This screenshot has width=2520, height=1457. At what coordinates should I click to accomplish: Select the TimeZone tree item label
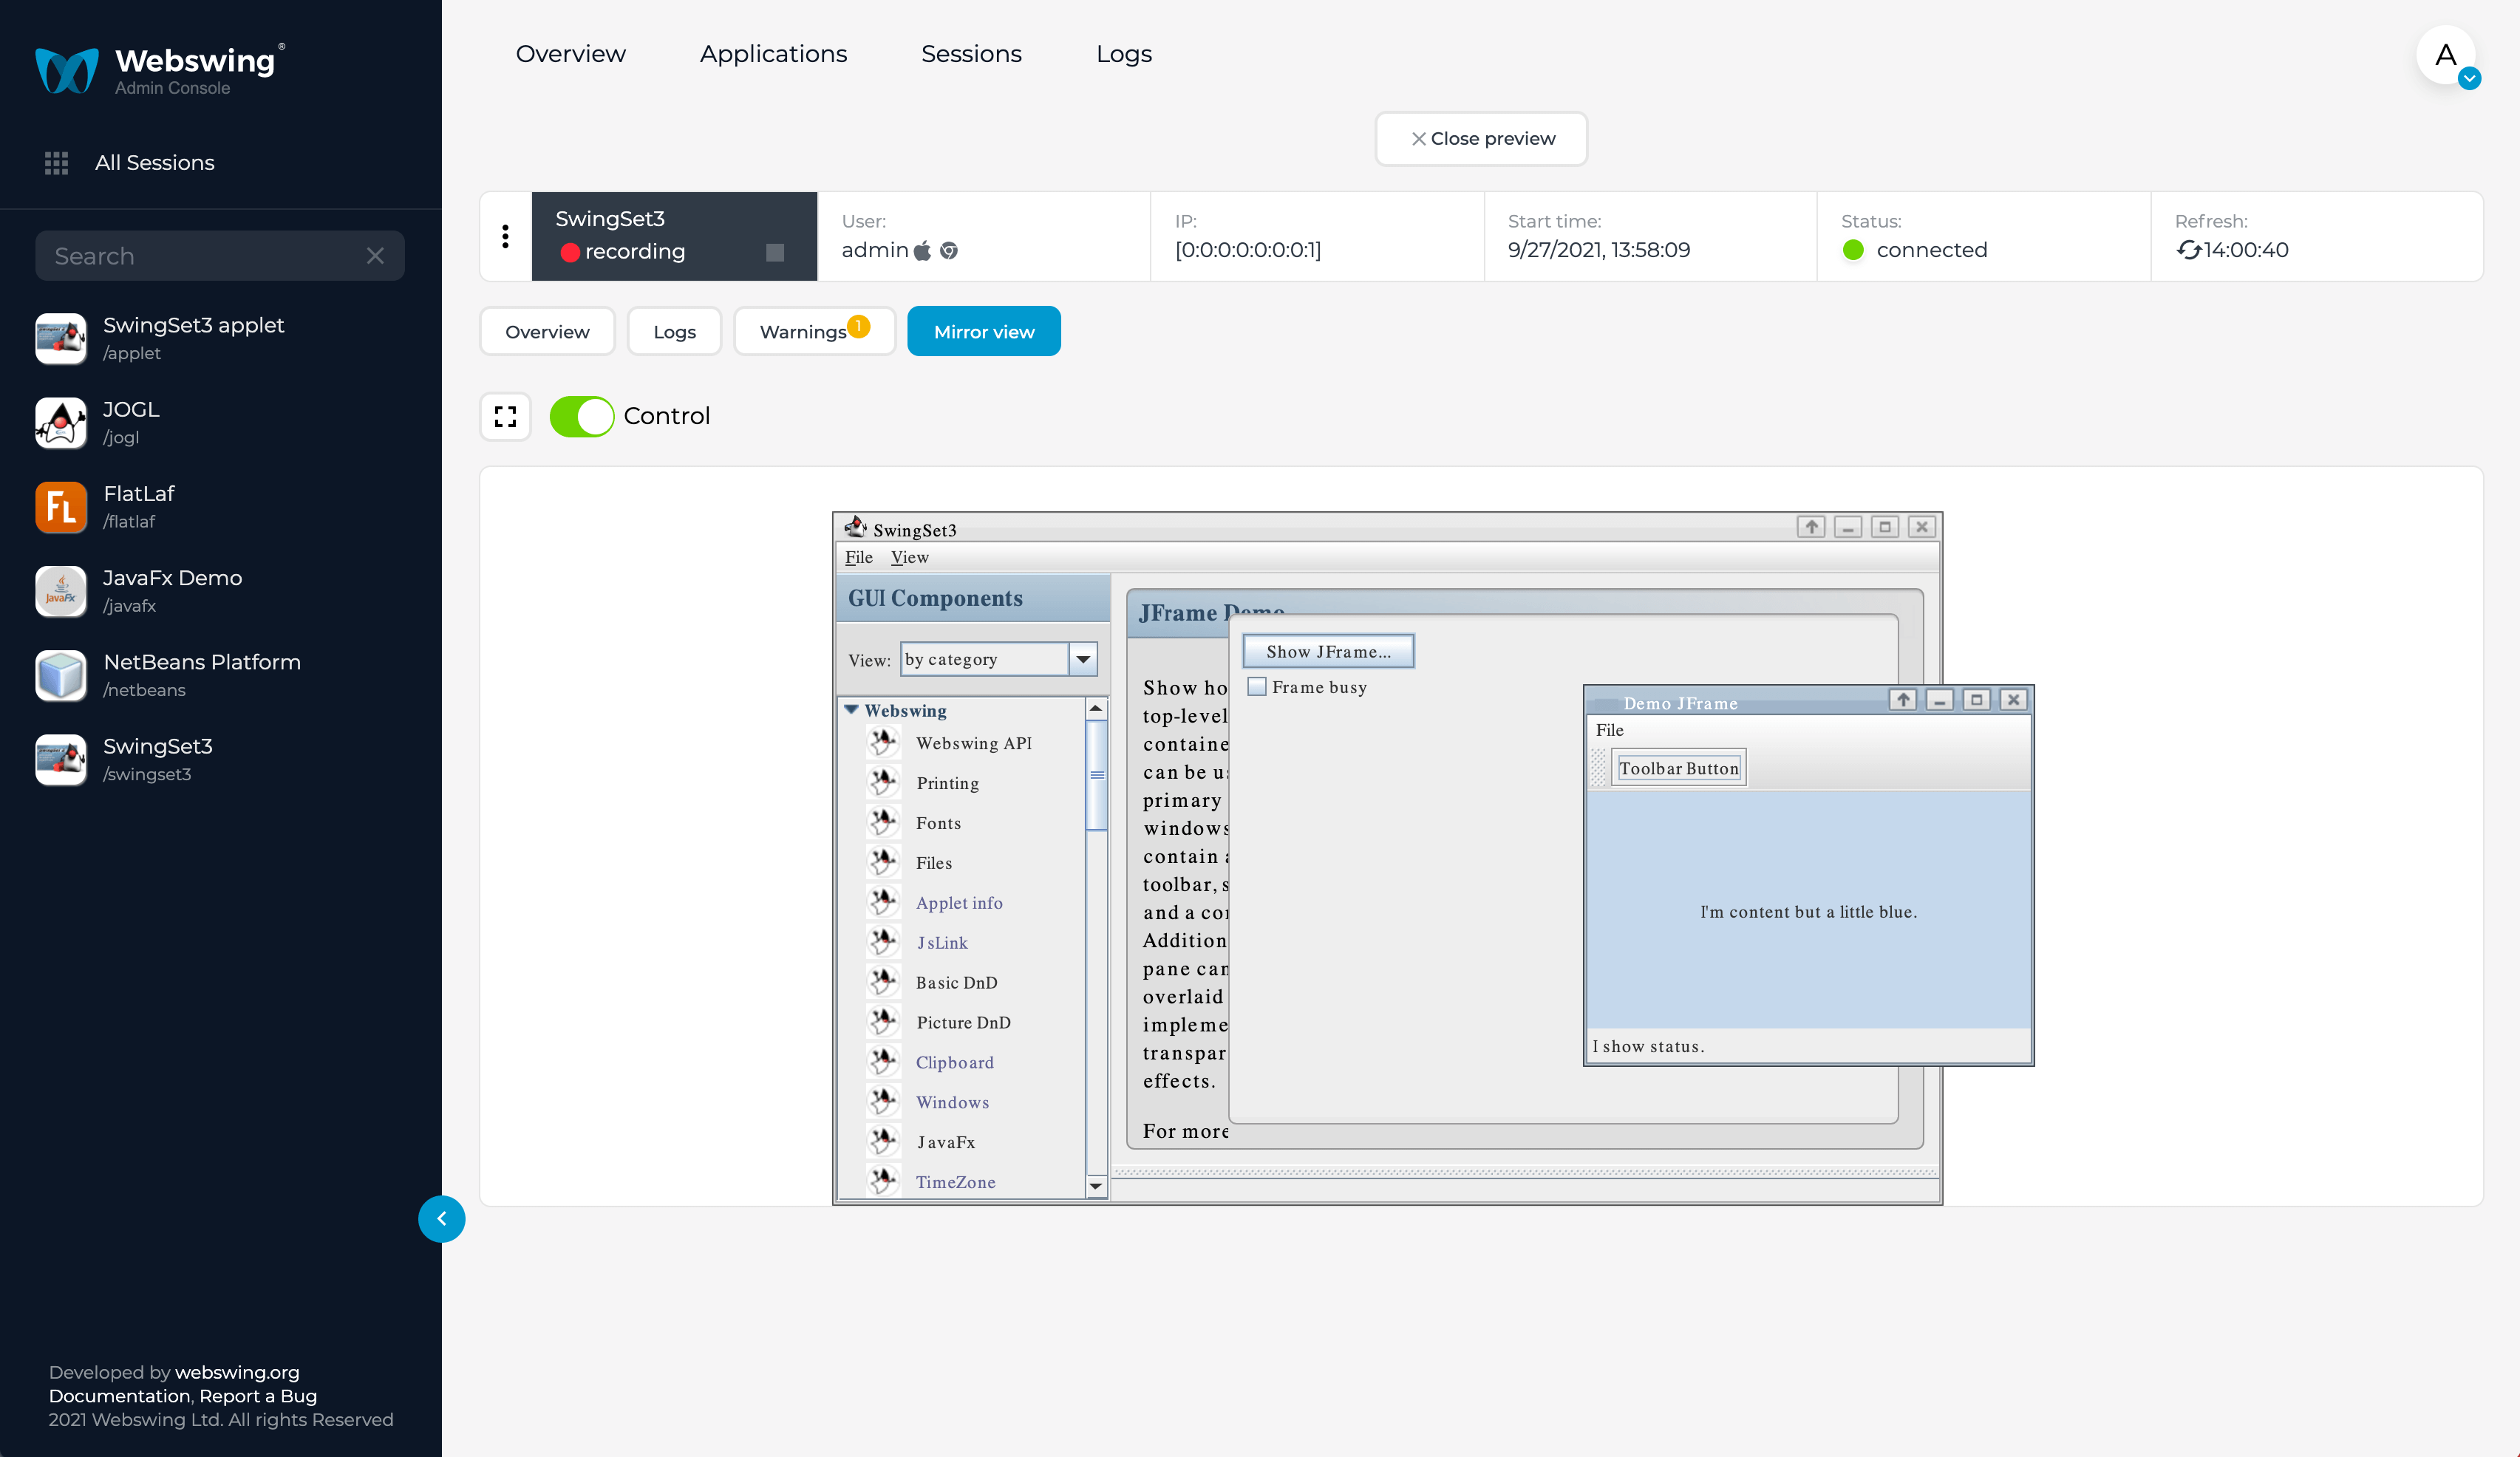pos(956,1182)
